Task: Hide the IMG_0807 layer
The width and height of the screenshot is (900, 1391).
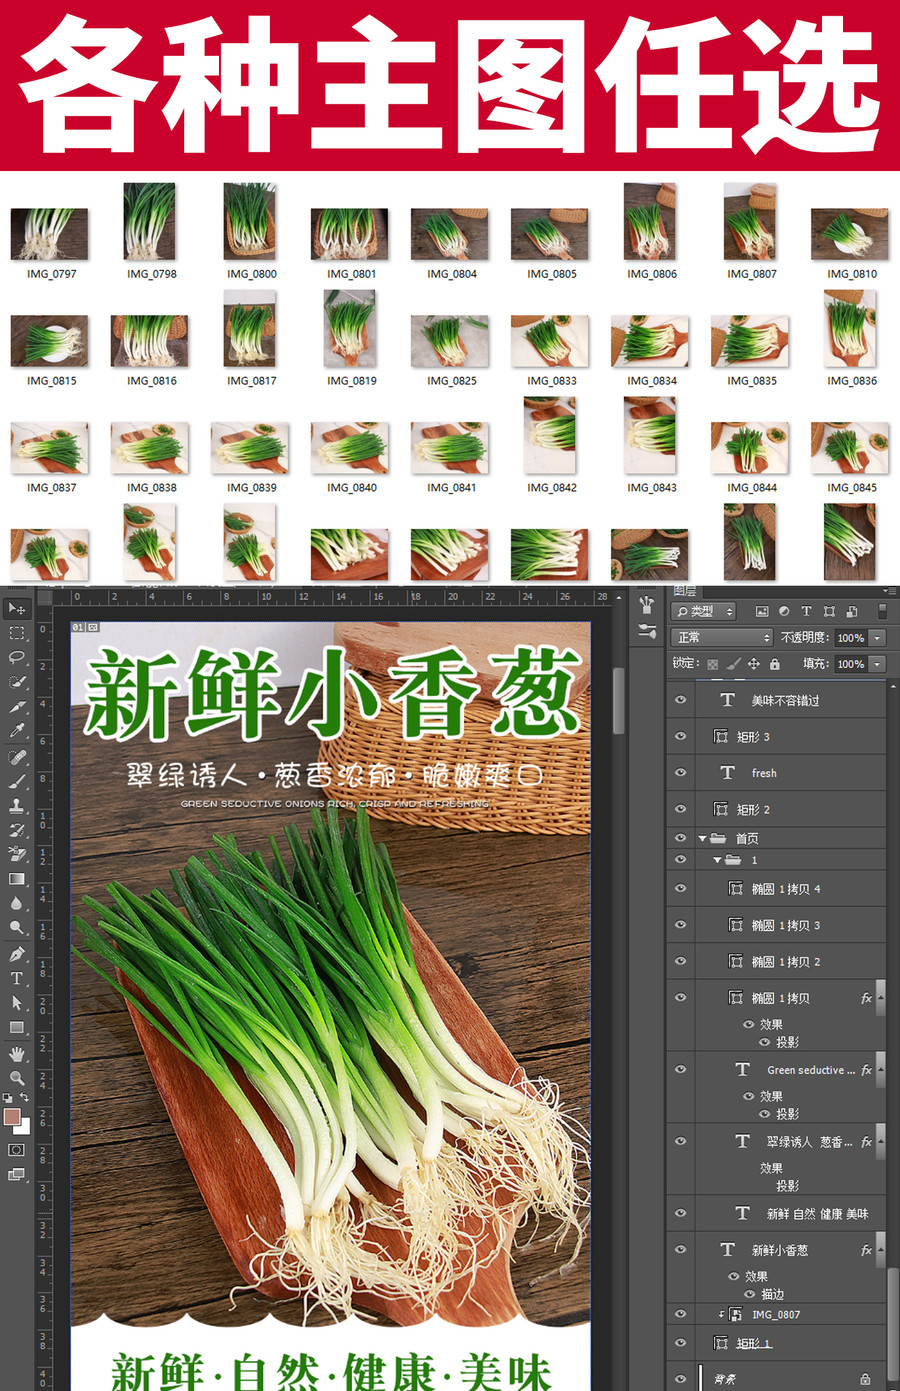Action: [680, 1314]
